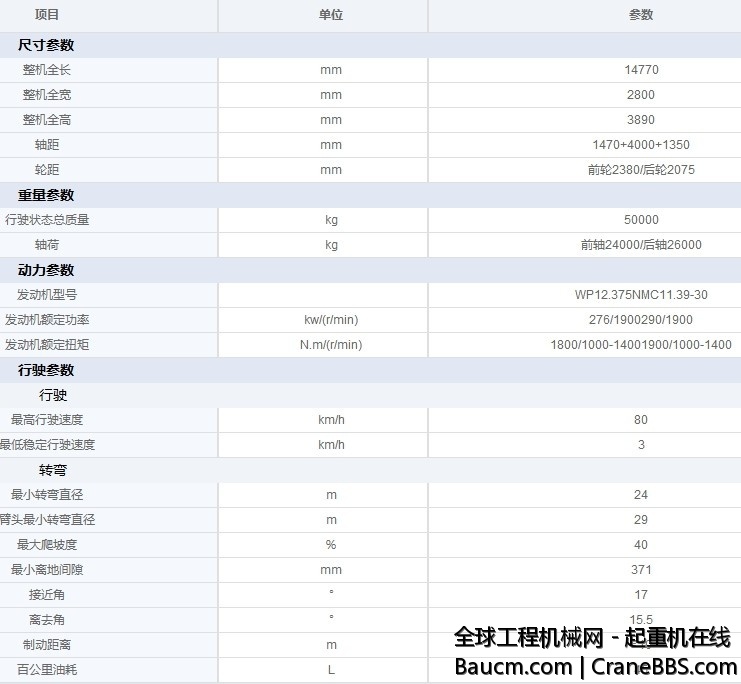Select the 转弯 subsection heading
Screen dimensions: 741x684
pyautogui.click(x=53, y=470)
